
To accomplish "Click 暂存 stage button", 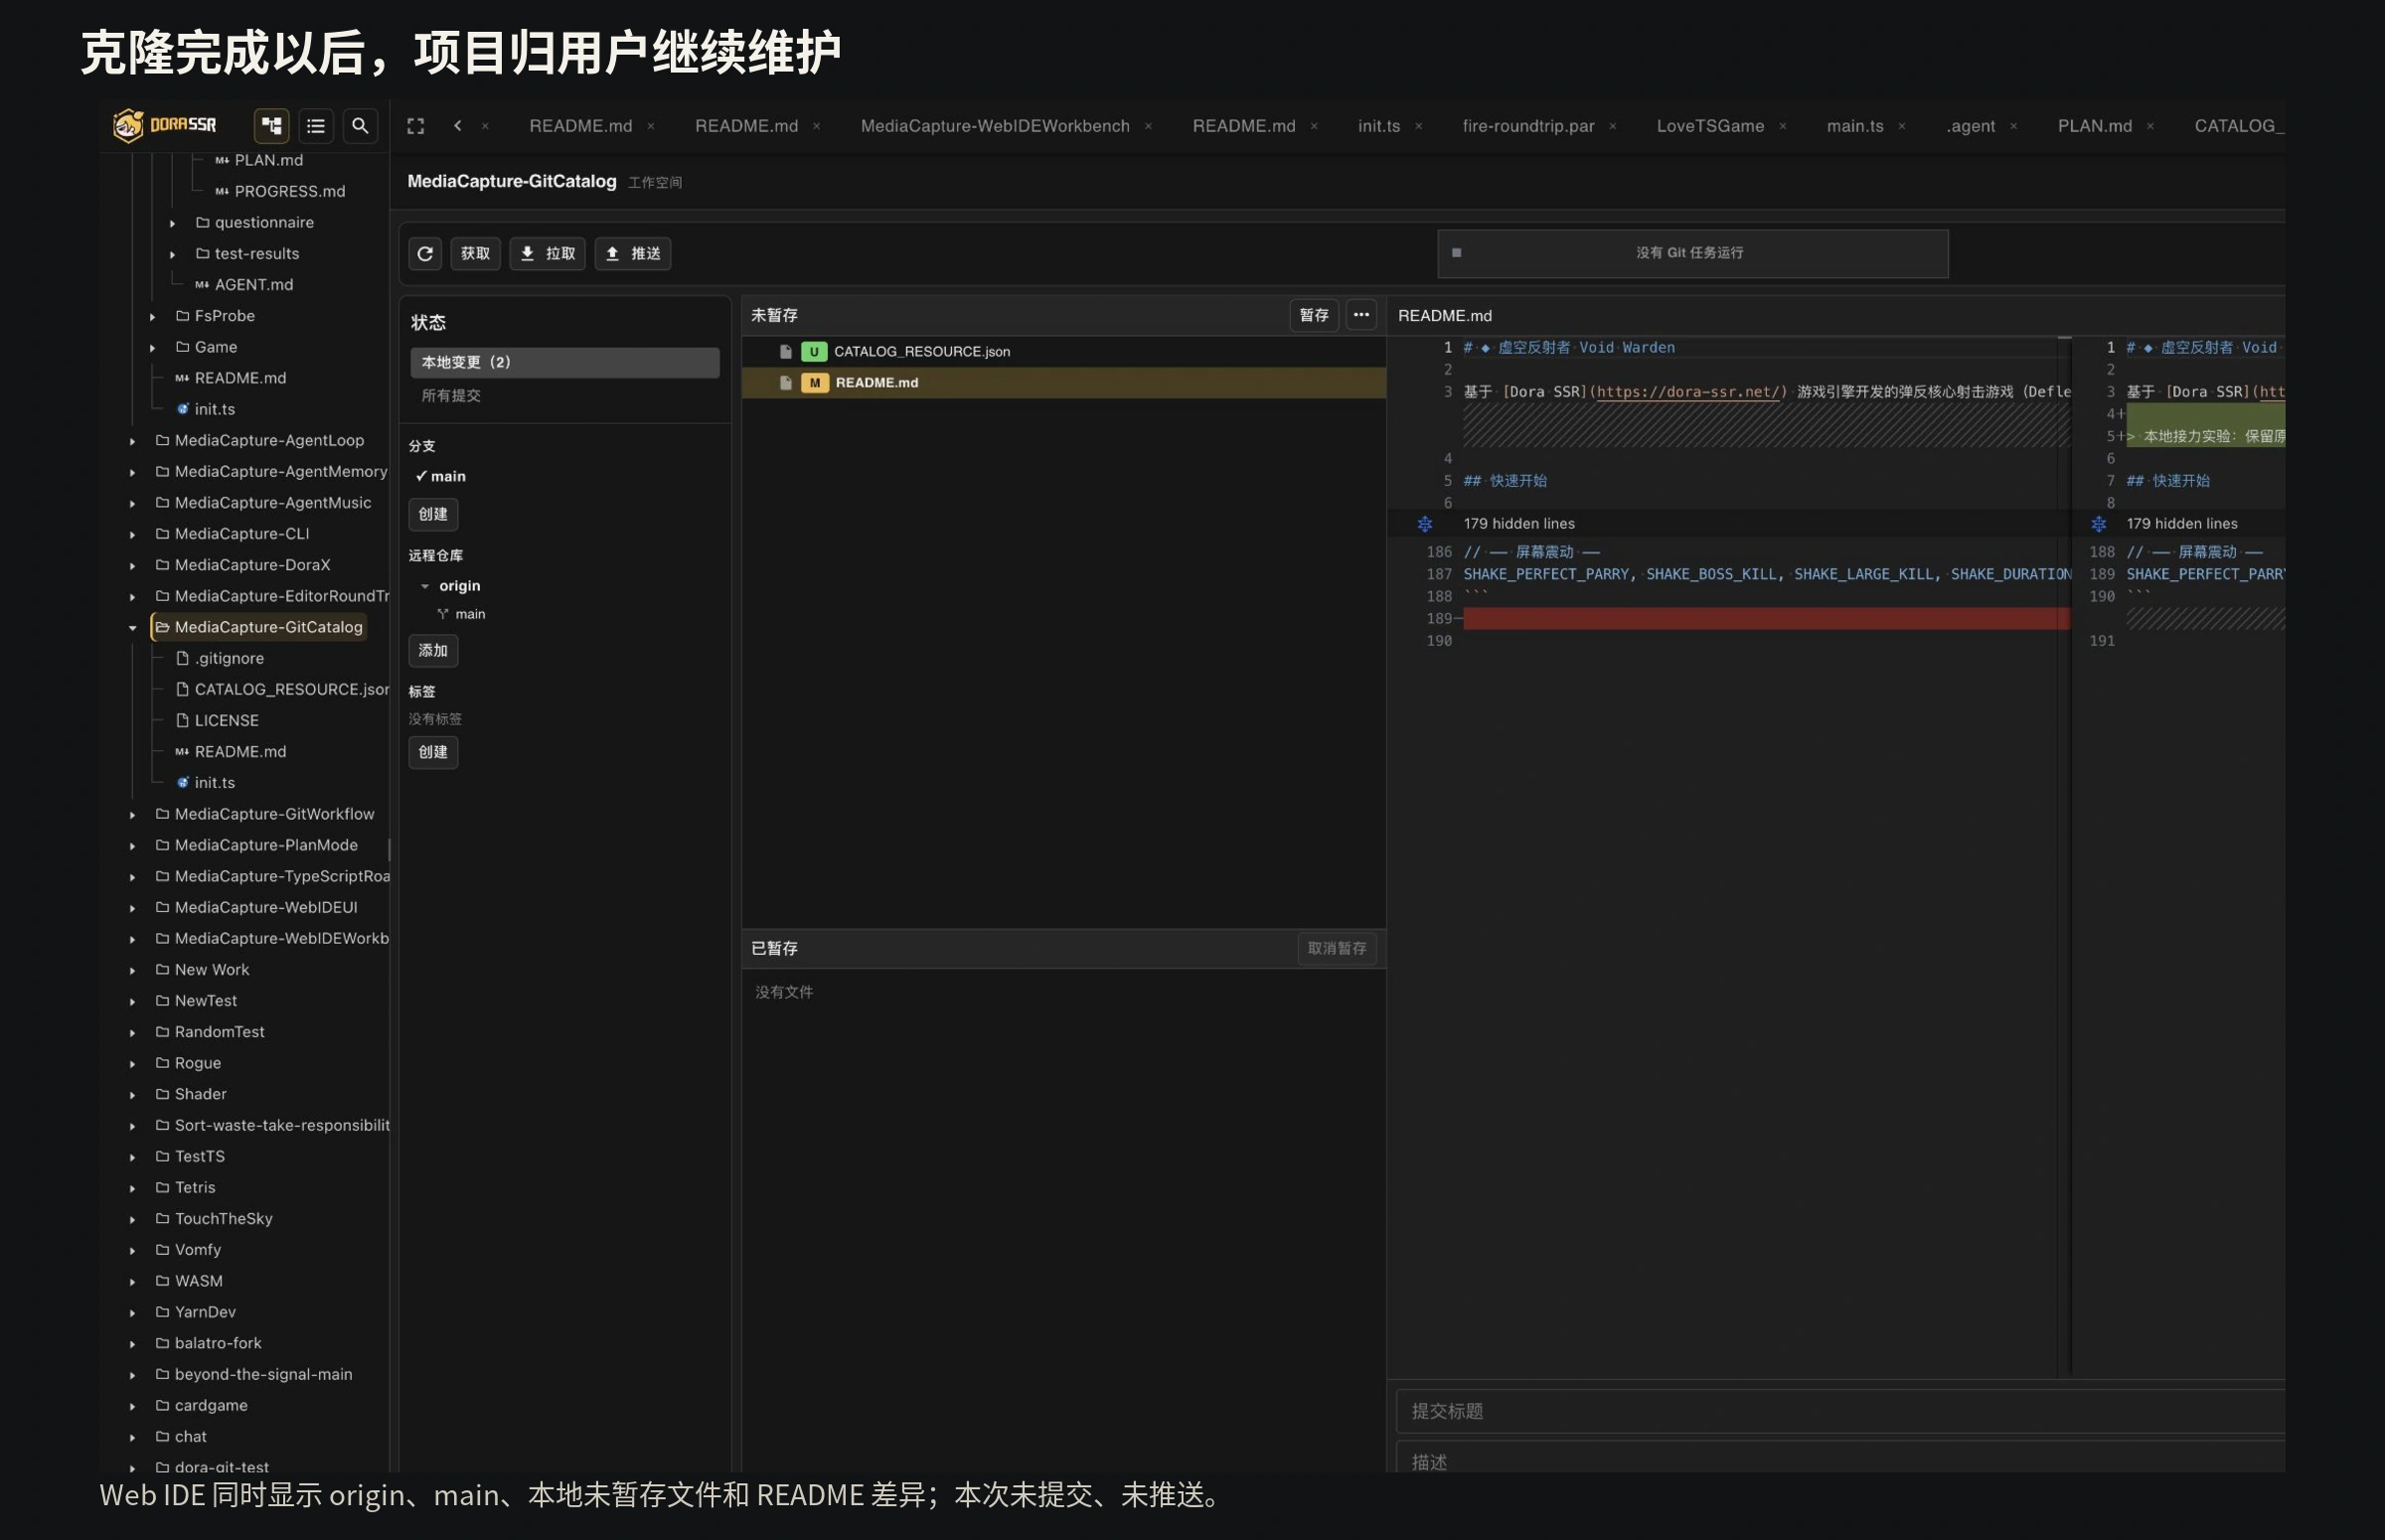I will tap(1314, 315).
